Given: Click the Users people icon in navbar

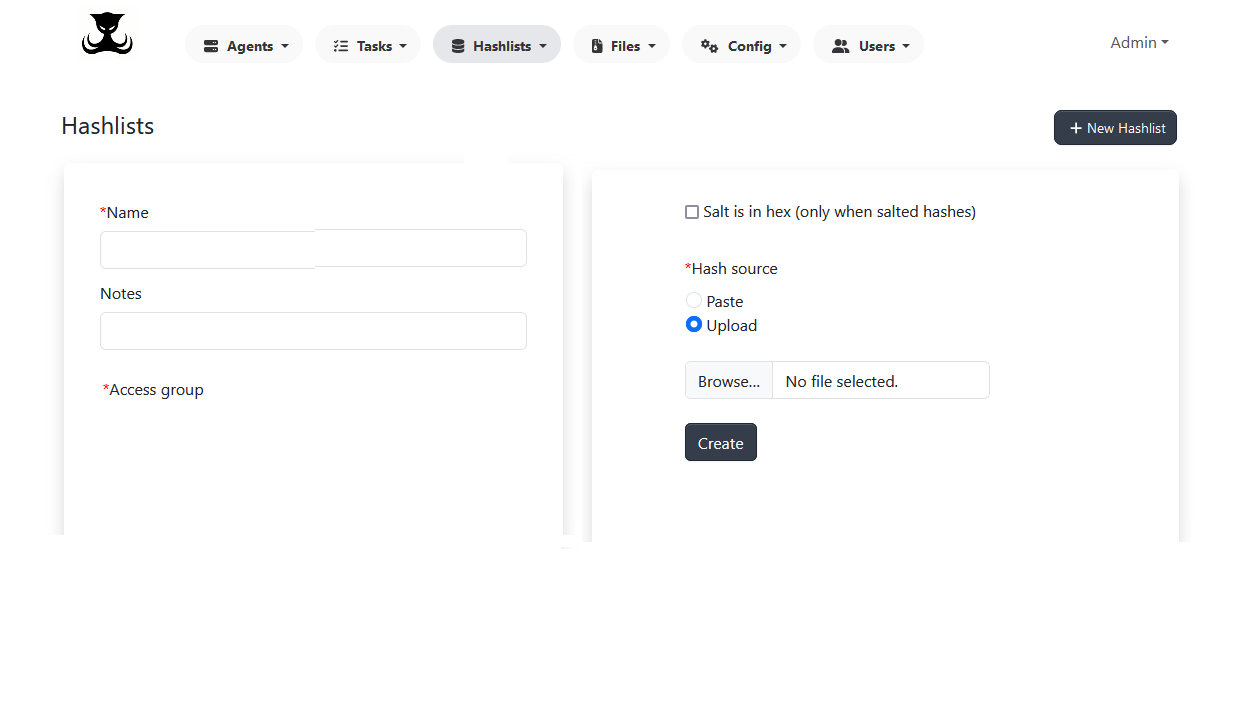Looking at the screenshot, I should (840, 44).
